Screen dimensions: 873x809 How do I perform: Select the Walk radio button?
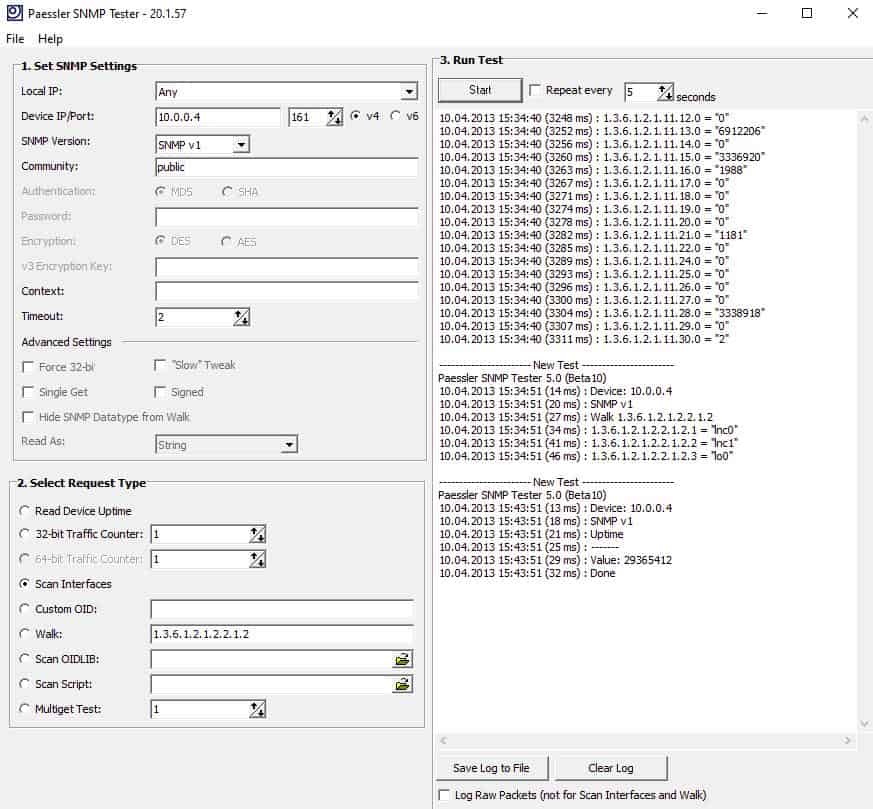point(24,634)
